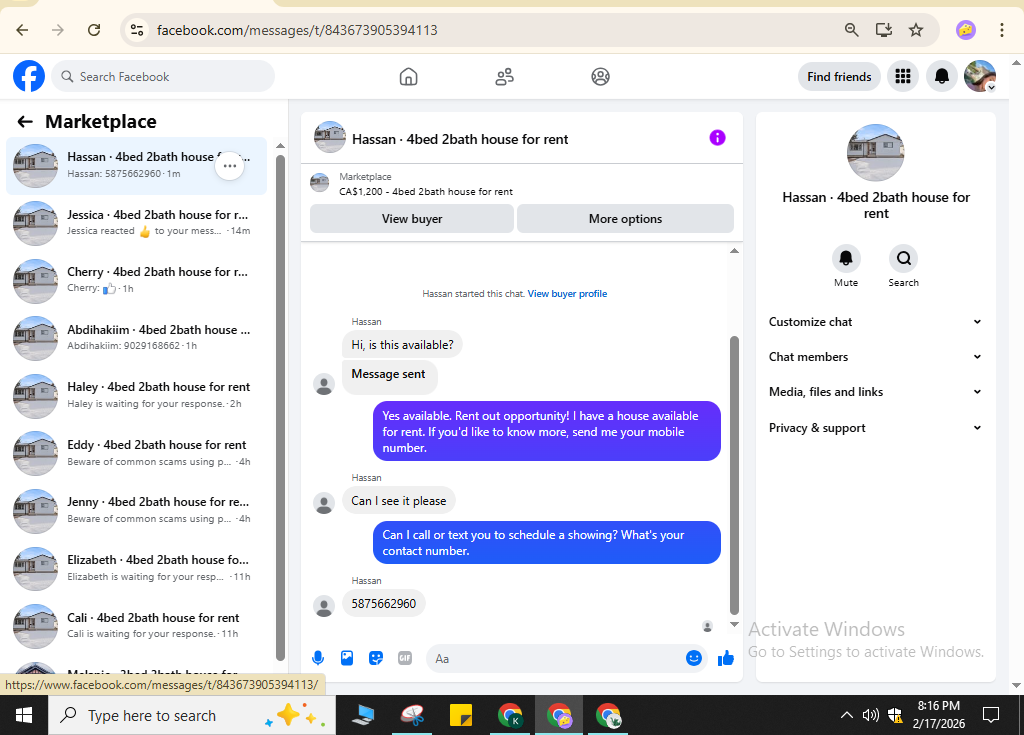The height and width of the screenshot is (735, 1024).
Task: Go back using the Marketplace arrow
Action: pyautogui.click(x=25, y=122)
